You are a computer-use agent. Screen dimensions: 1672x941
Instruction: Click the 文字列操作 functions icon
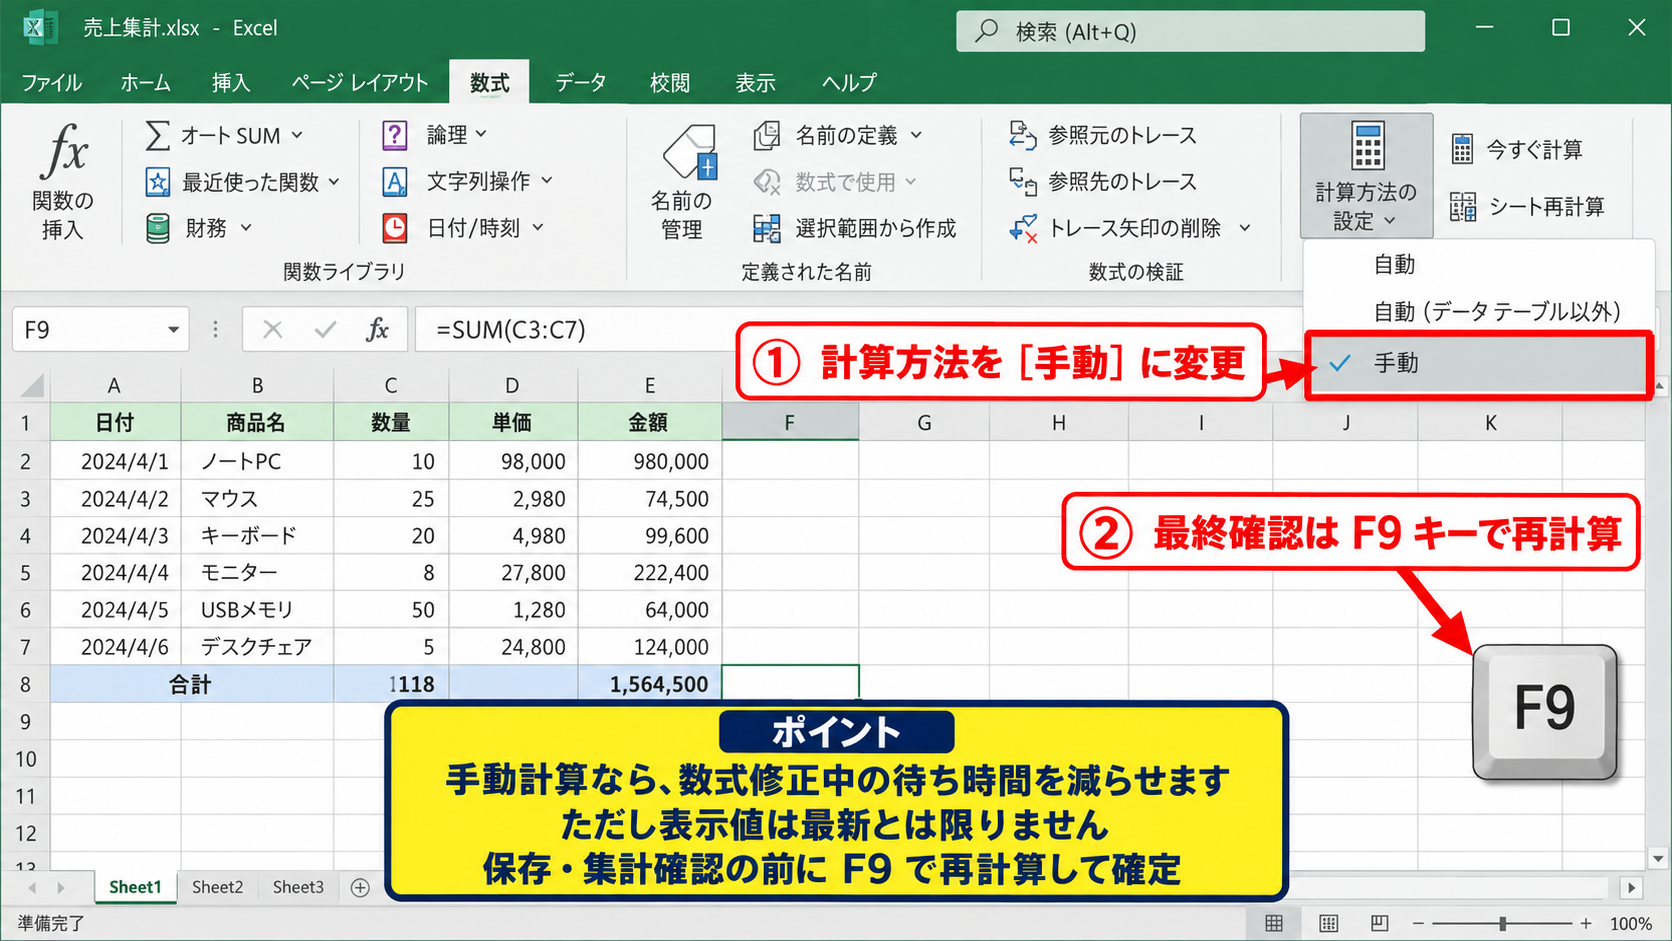(x=395, y=182)
